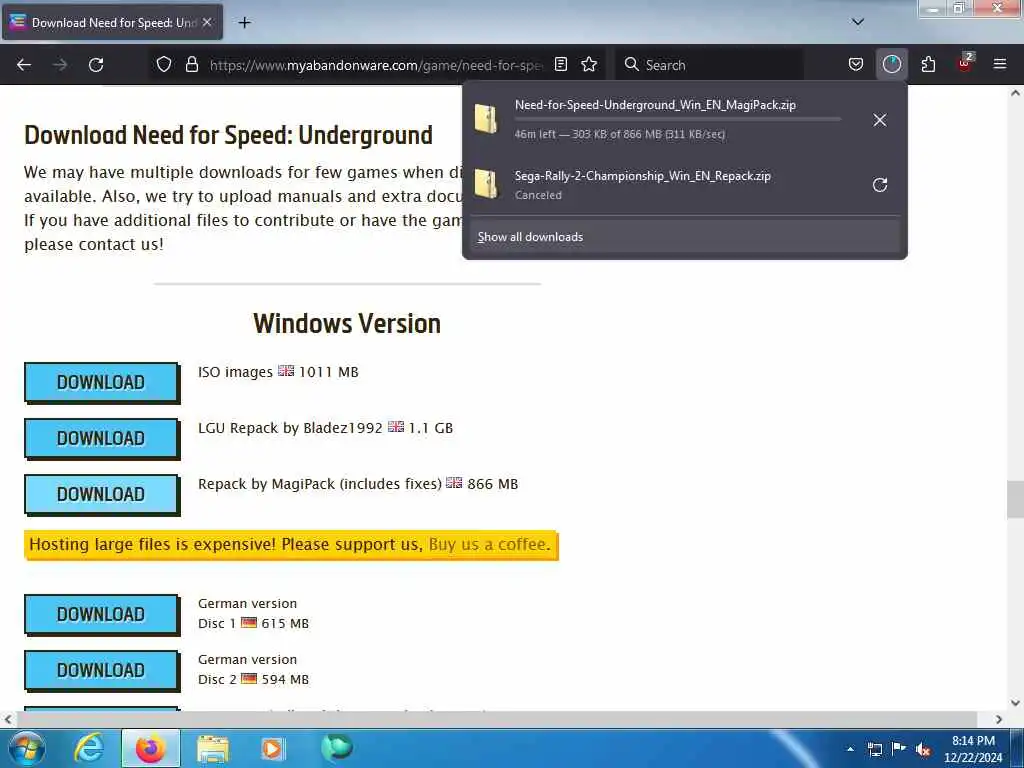
Task: Click the Firefox taskbar icon
Action: (x=150, y=748)
